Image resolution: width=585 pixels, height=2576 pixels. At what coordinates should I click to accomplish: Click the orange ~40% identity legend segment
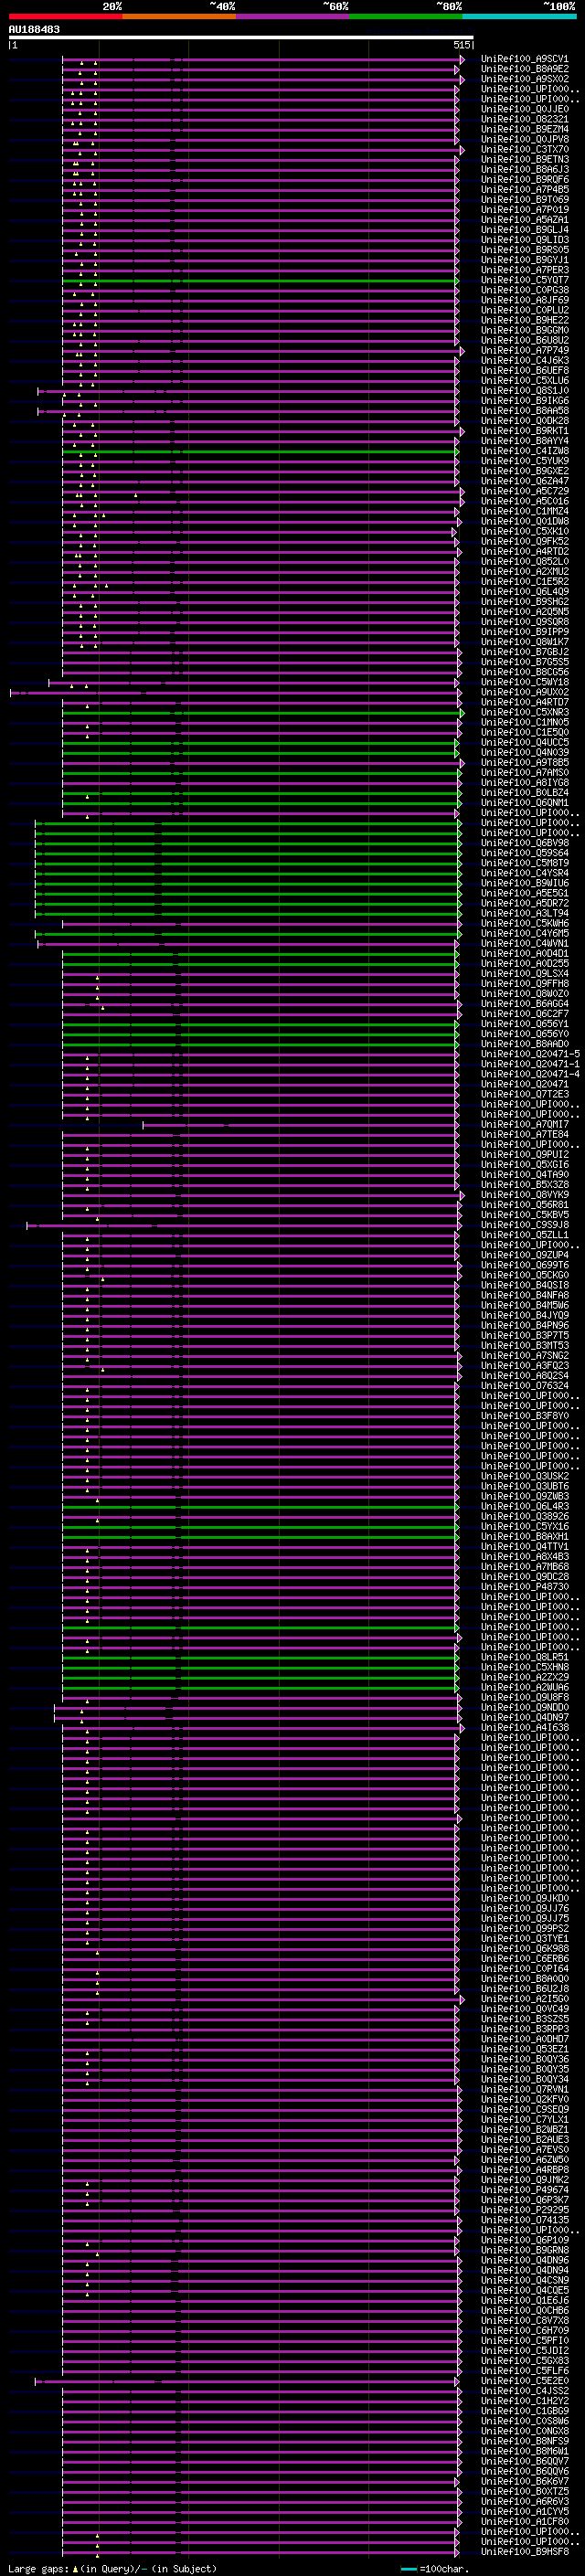click(179, 16)
